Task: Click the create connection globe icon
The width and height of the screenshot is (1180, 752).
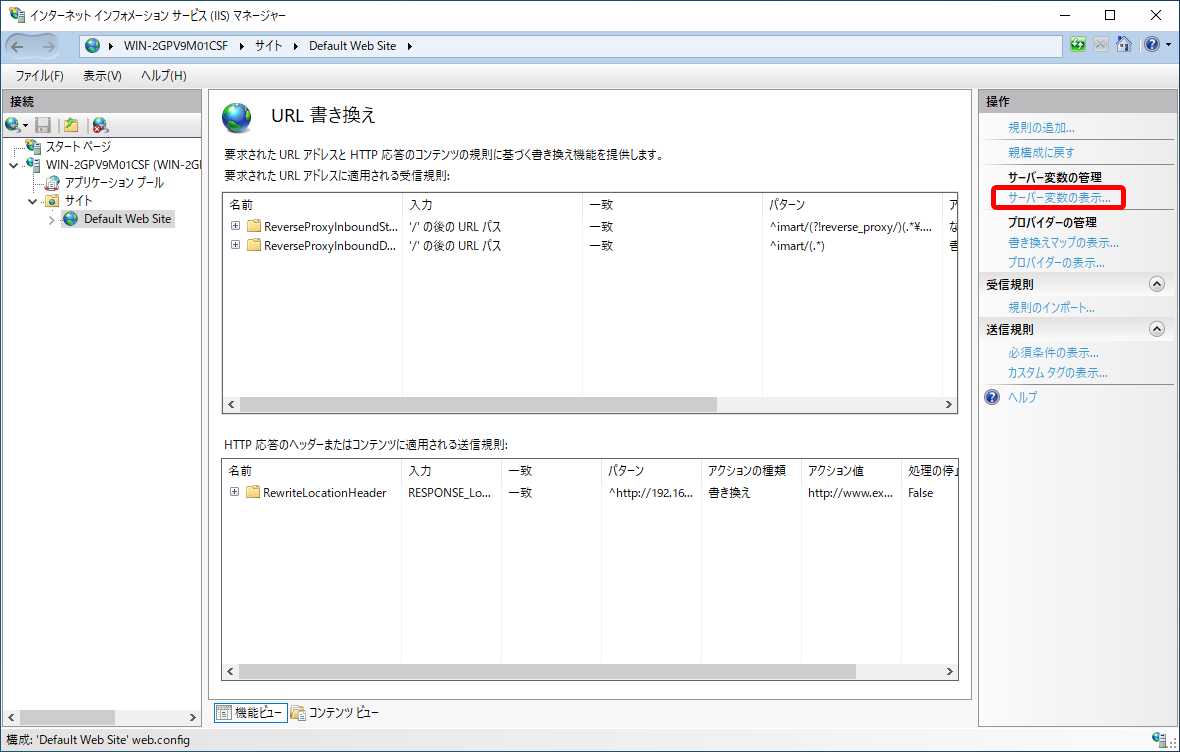Action: [16, 125]
